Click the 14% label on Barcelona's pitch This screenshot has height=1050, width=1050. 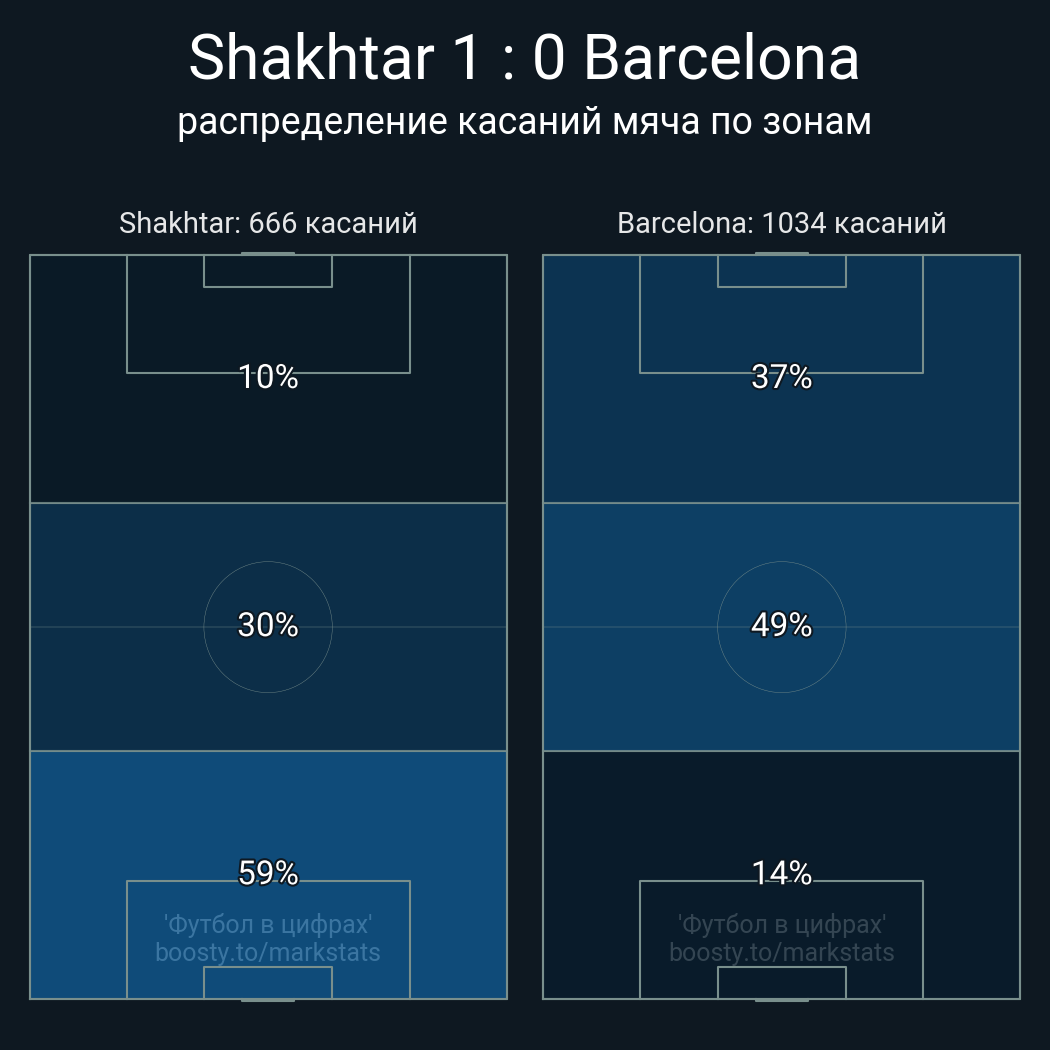[782, 873]
